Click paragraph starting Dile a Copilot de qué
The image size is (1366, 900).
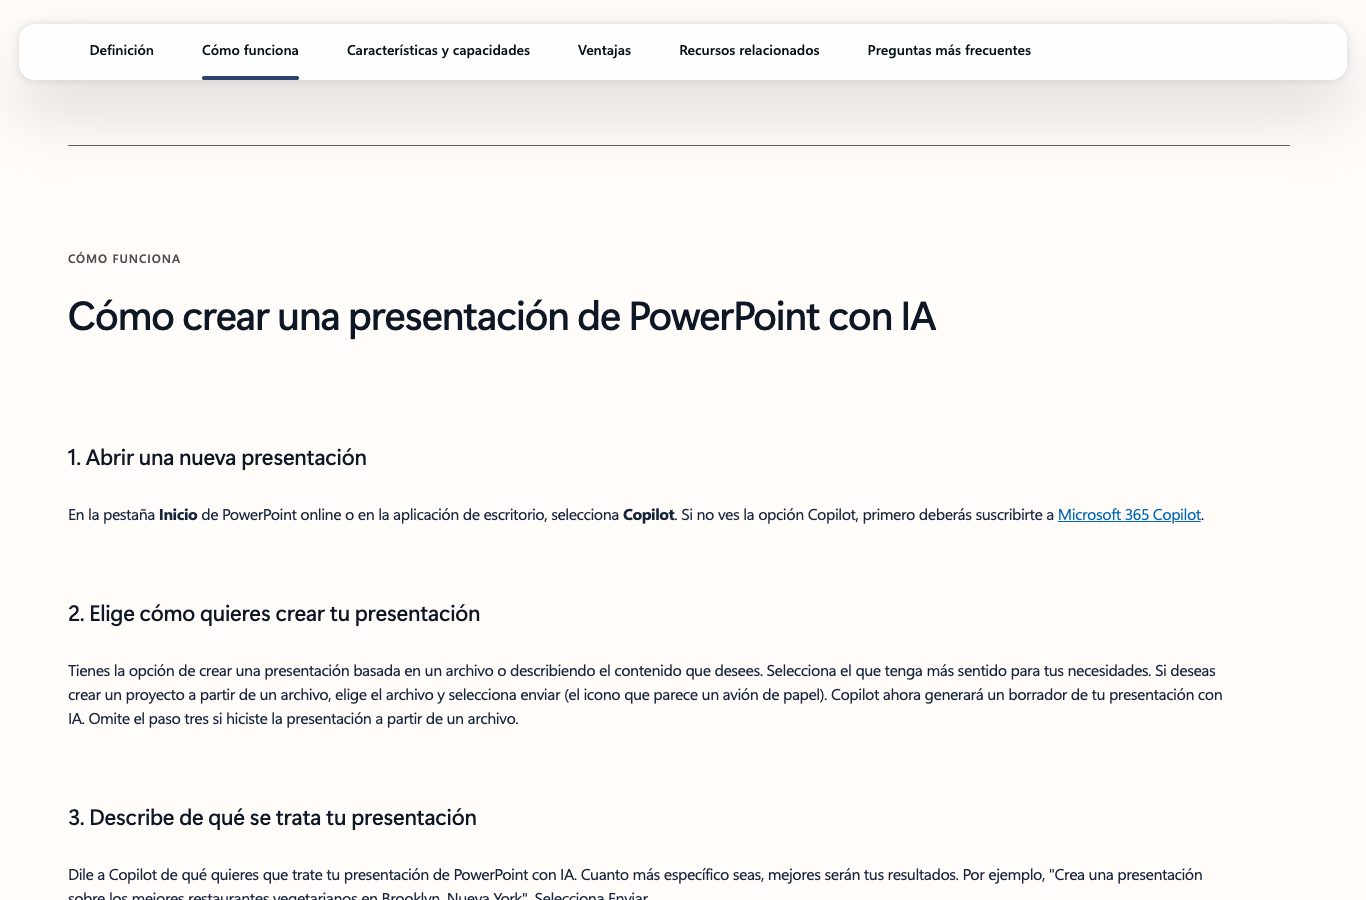tap(635, 884)
